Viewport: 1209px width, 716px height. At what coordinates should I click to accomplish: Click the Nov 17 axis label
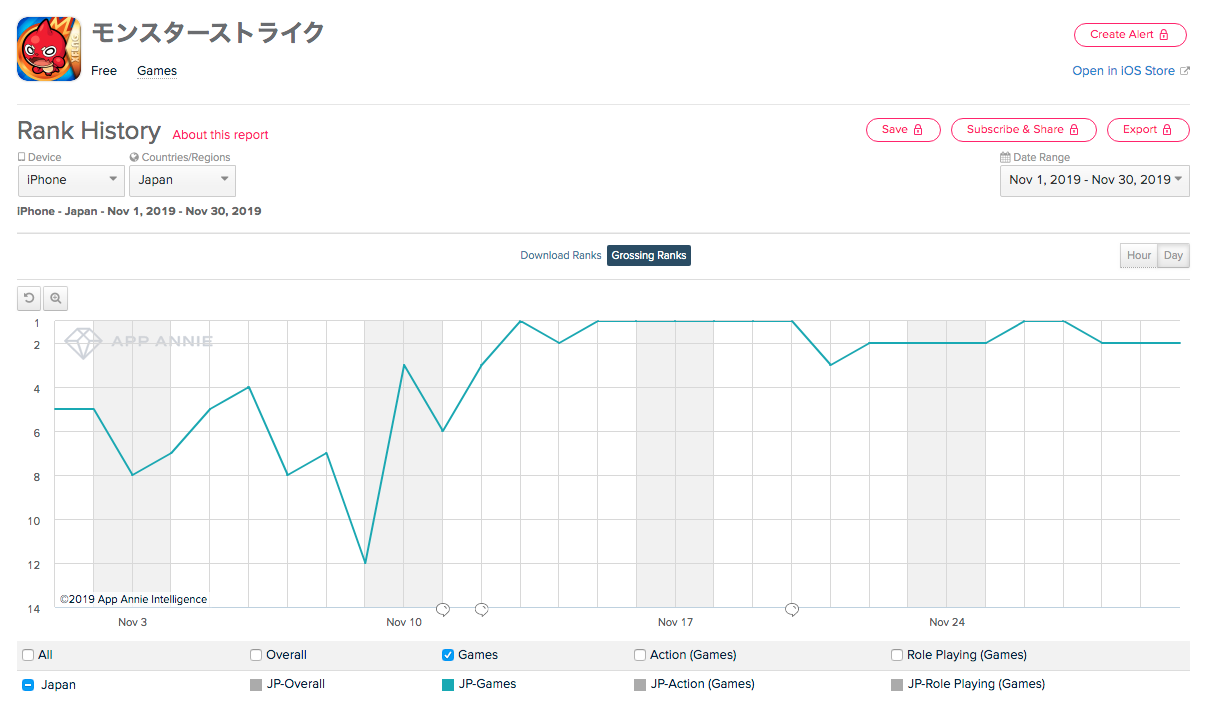[675, 622]
